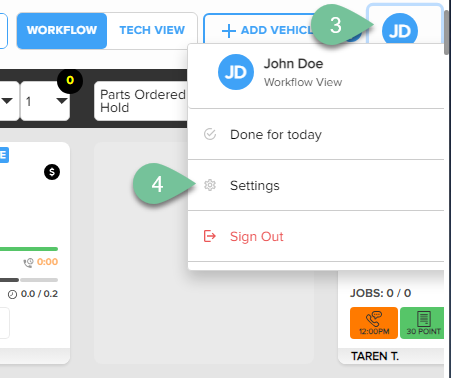Viewport: 451px width, 378px height.
Task: Switch to Tech View toggle
Action: tap(152, 31)
